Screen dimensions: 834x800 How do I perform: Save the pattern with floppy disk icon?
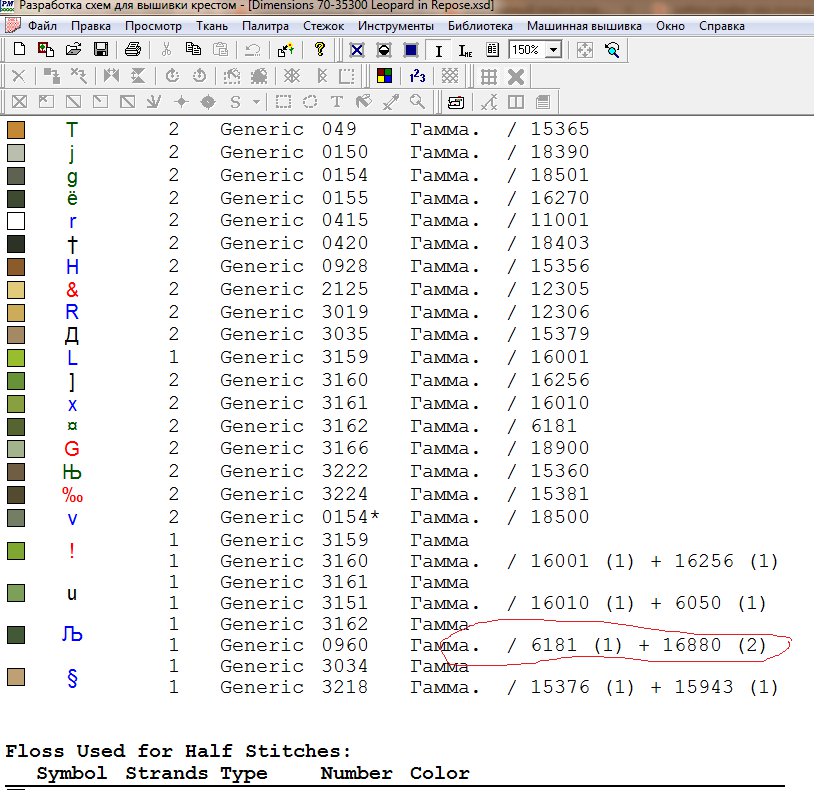pos(100,49)
